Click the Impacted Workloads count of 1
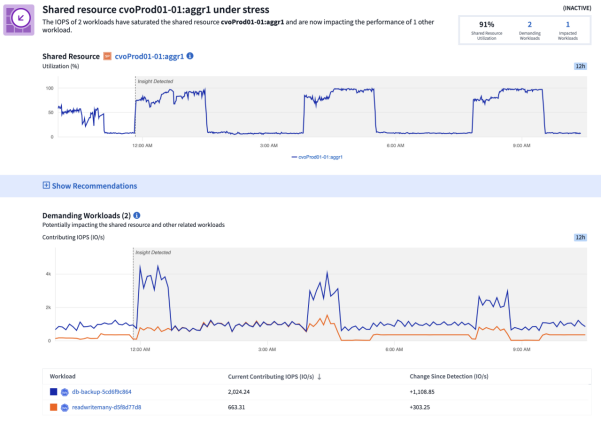Viewport: 602px width, 422px height. [x=569, y=25]
